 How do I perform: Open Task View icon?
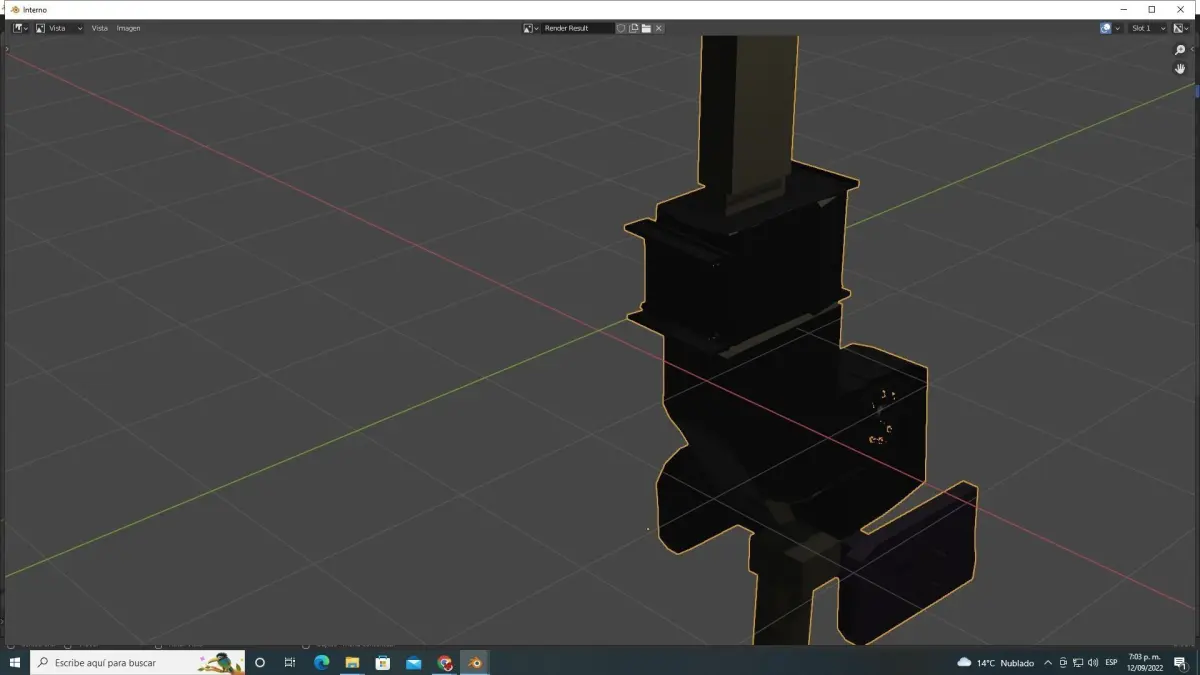click(290, 662)
